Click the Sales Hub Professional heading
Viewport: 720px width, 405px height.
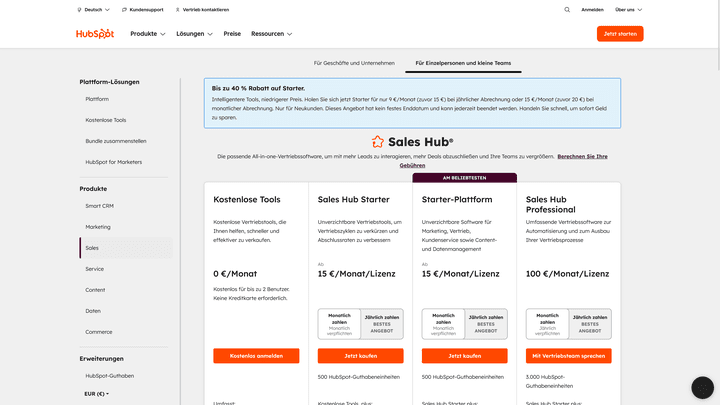pos(551,205)
